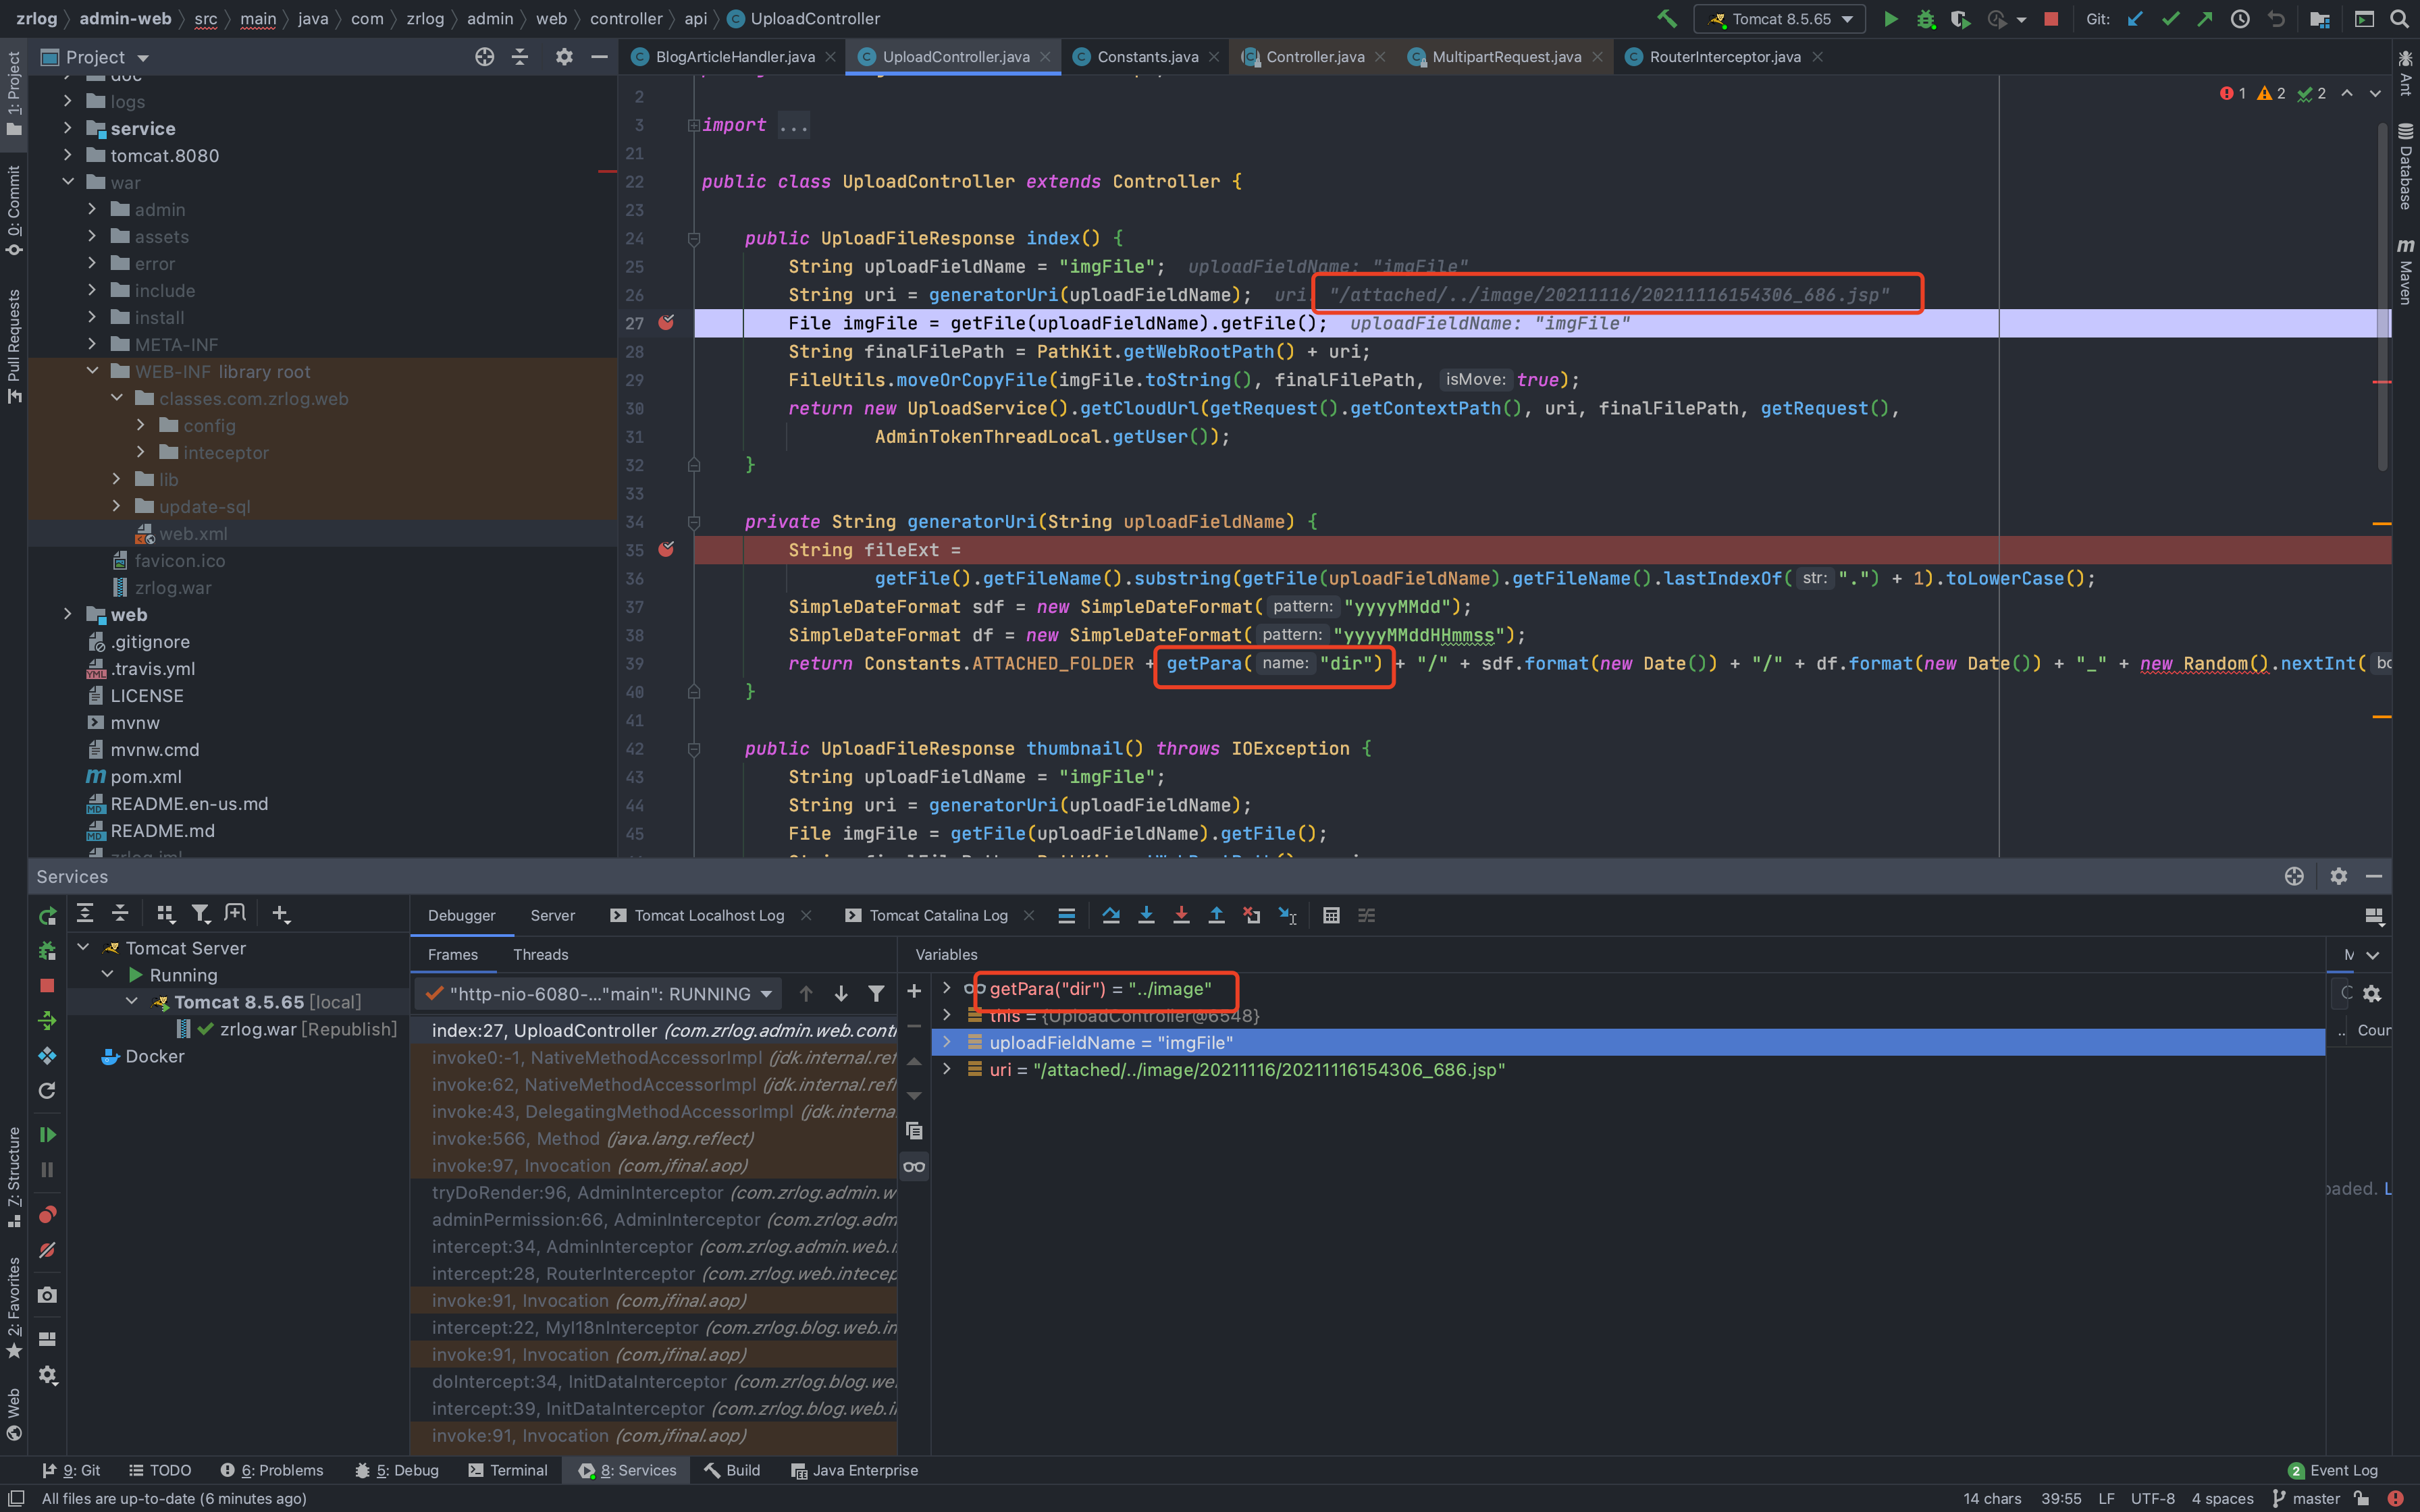Screen dimensions: 2420x1512
Task: Collapse the Tomcat Server tree node
Action: [x=83, y=947]
